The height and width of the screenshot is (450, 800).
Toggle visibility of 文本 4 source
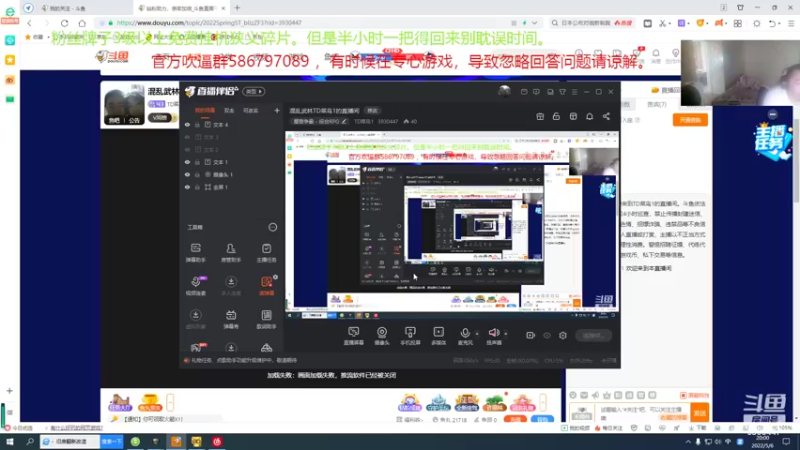187,124
